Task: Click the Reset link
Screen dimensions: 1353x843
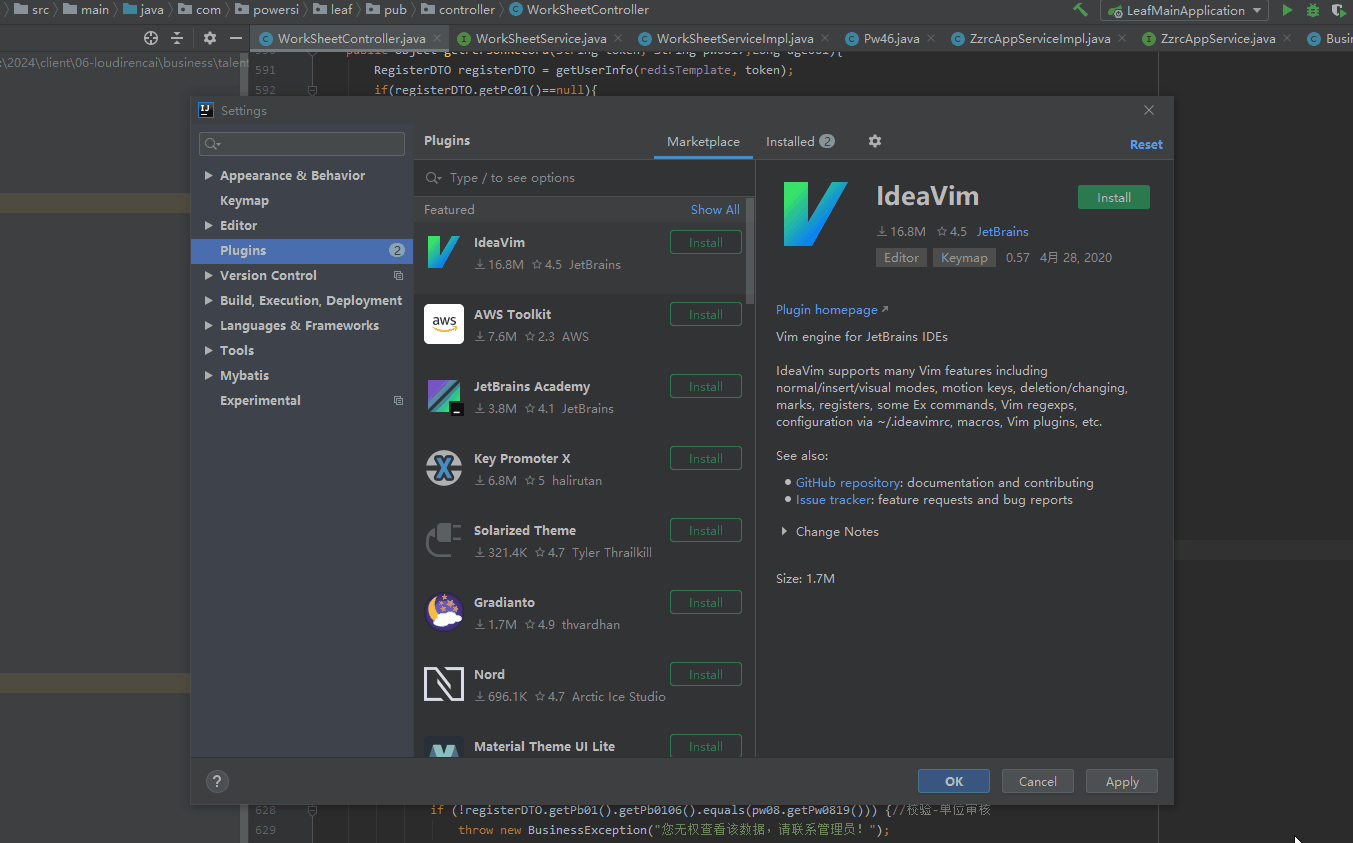Action: coord(1146,145)
